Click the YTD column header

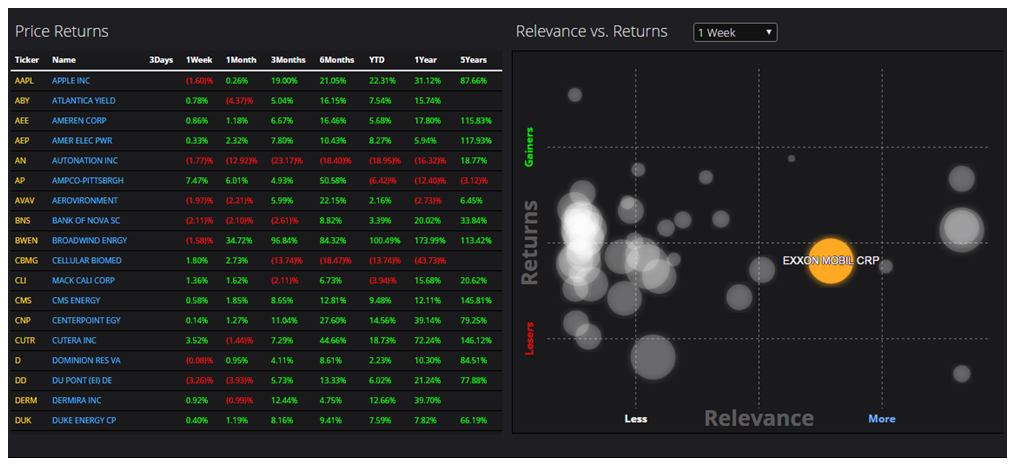coord(376,60)
